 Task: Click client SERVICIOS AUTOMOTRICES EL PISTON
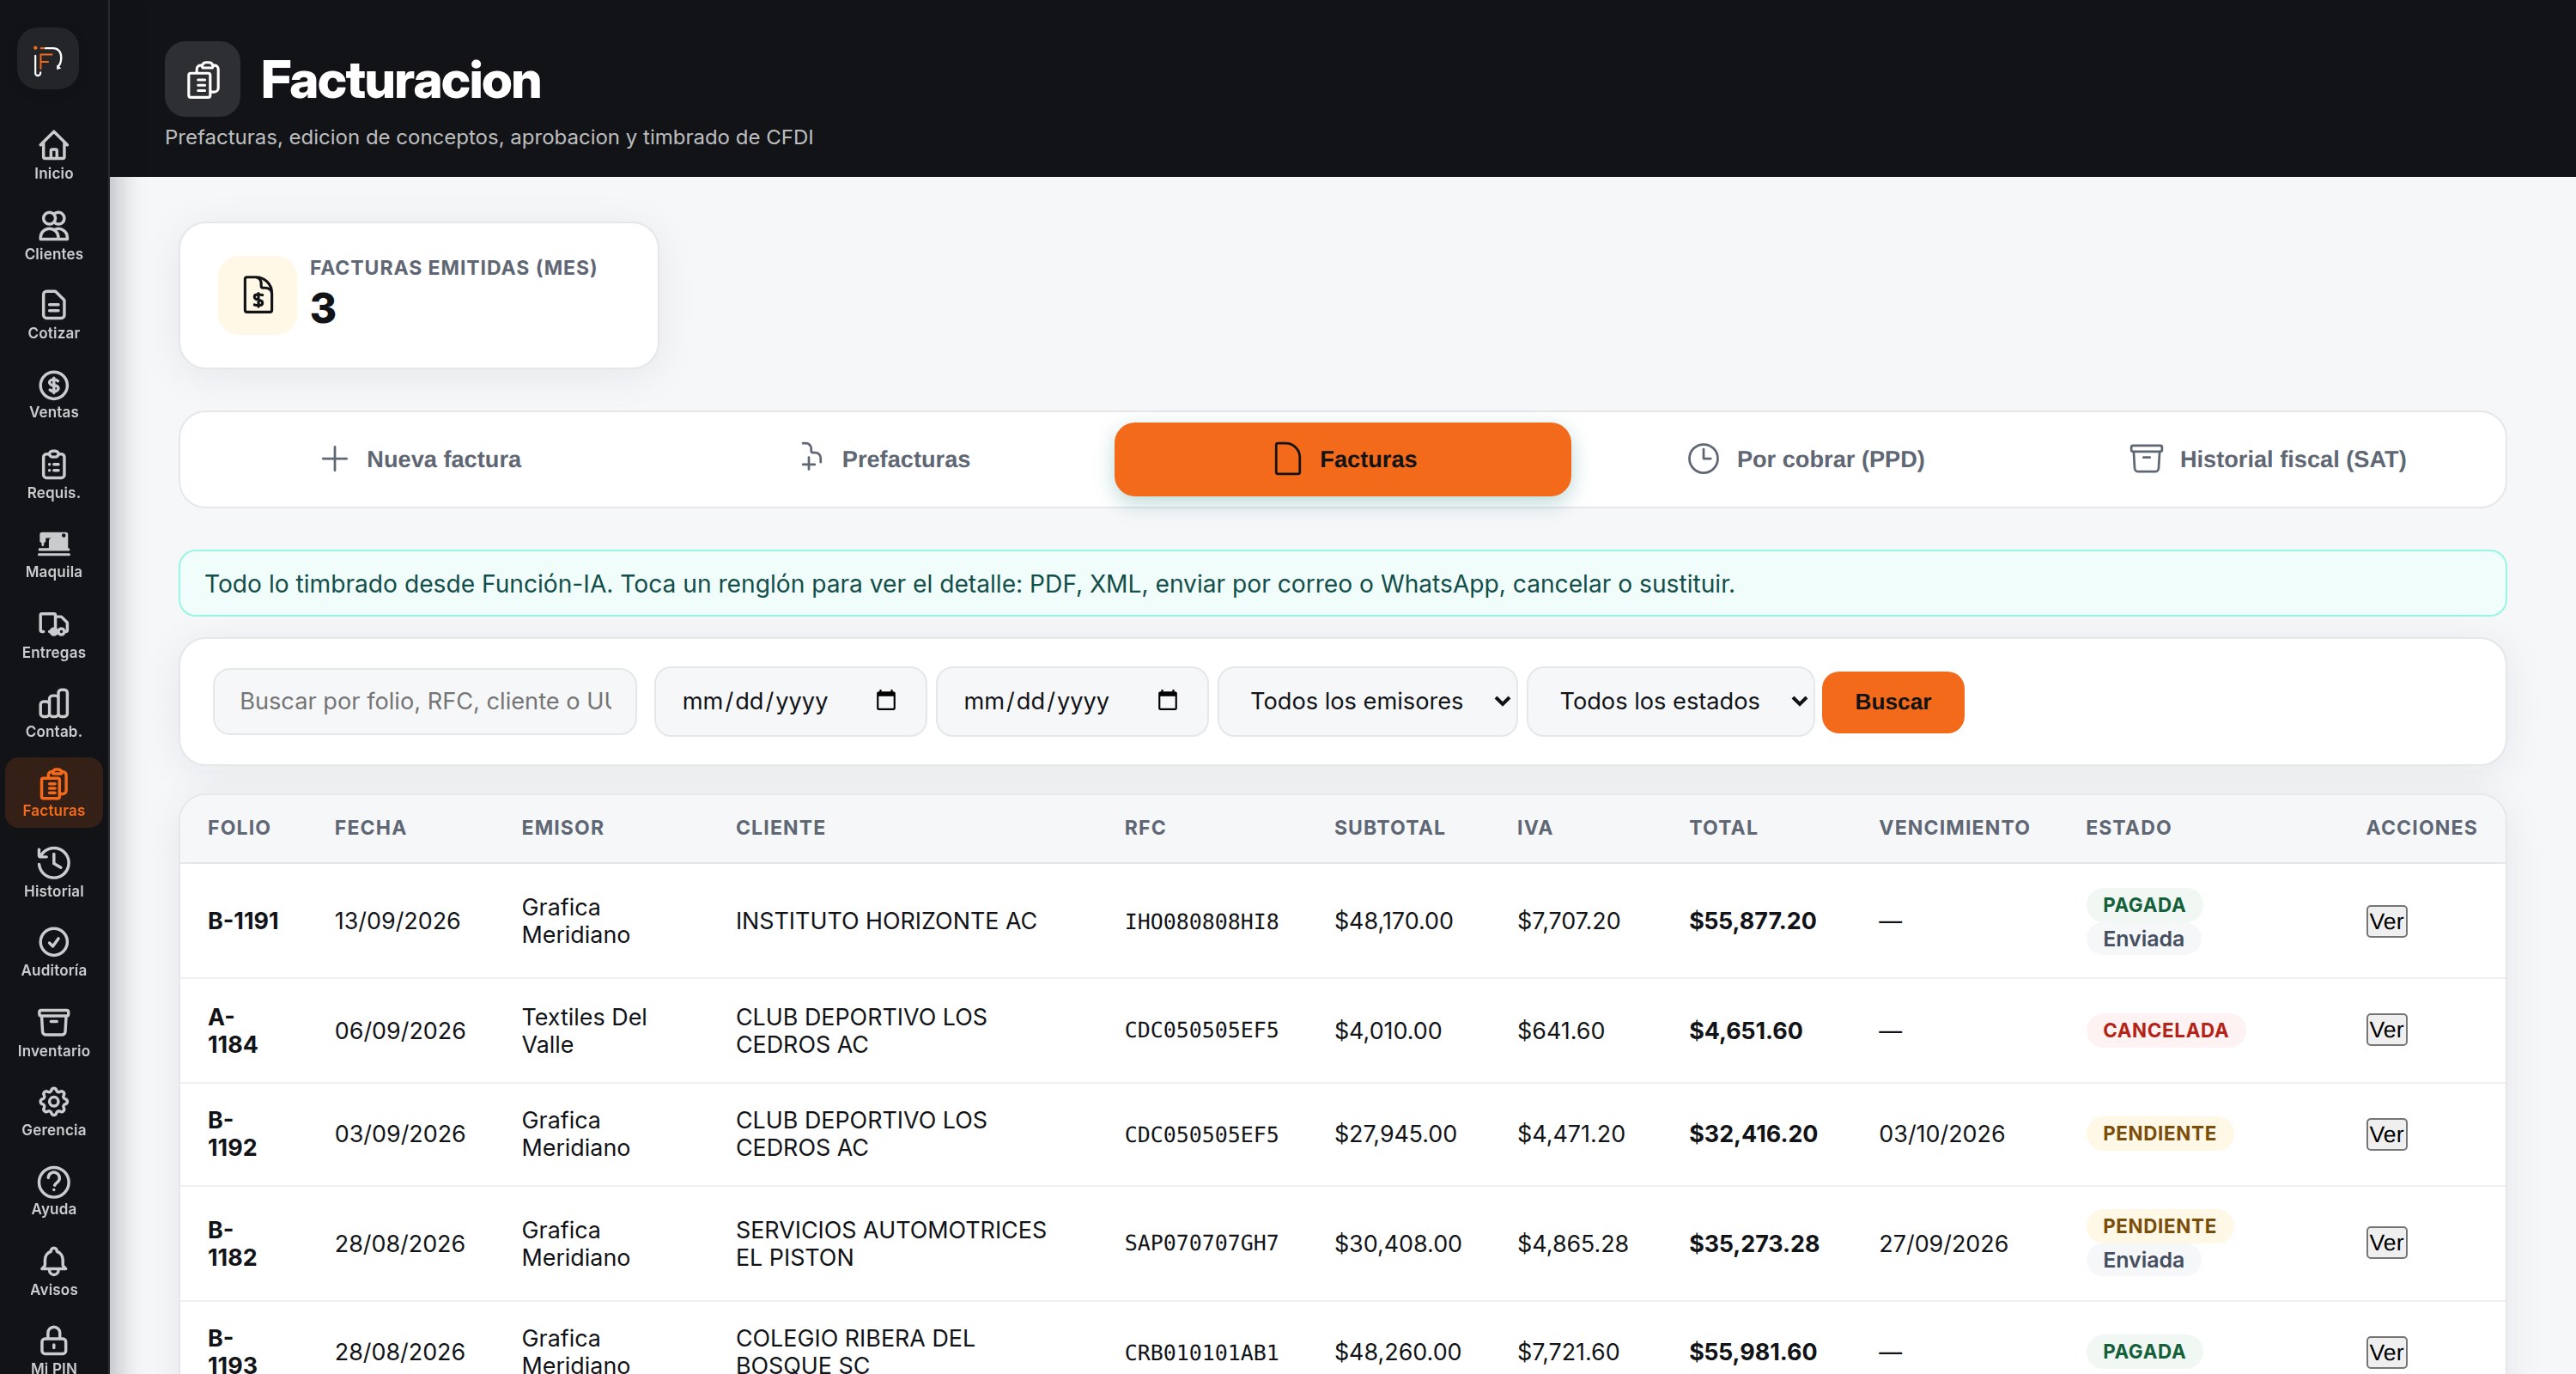[891, 1243]
